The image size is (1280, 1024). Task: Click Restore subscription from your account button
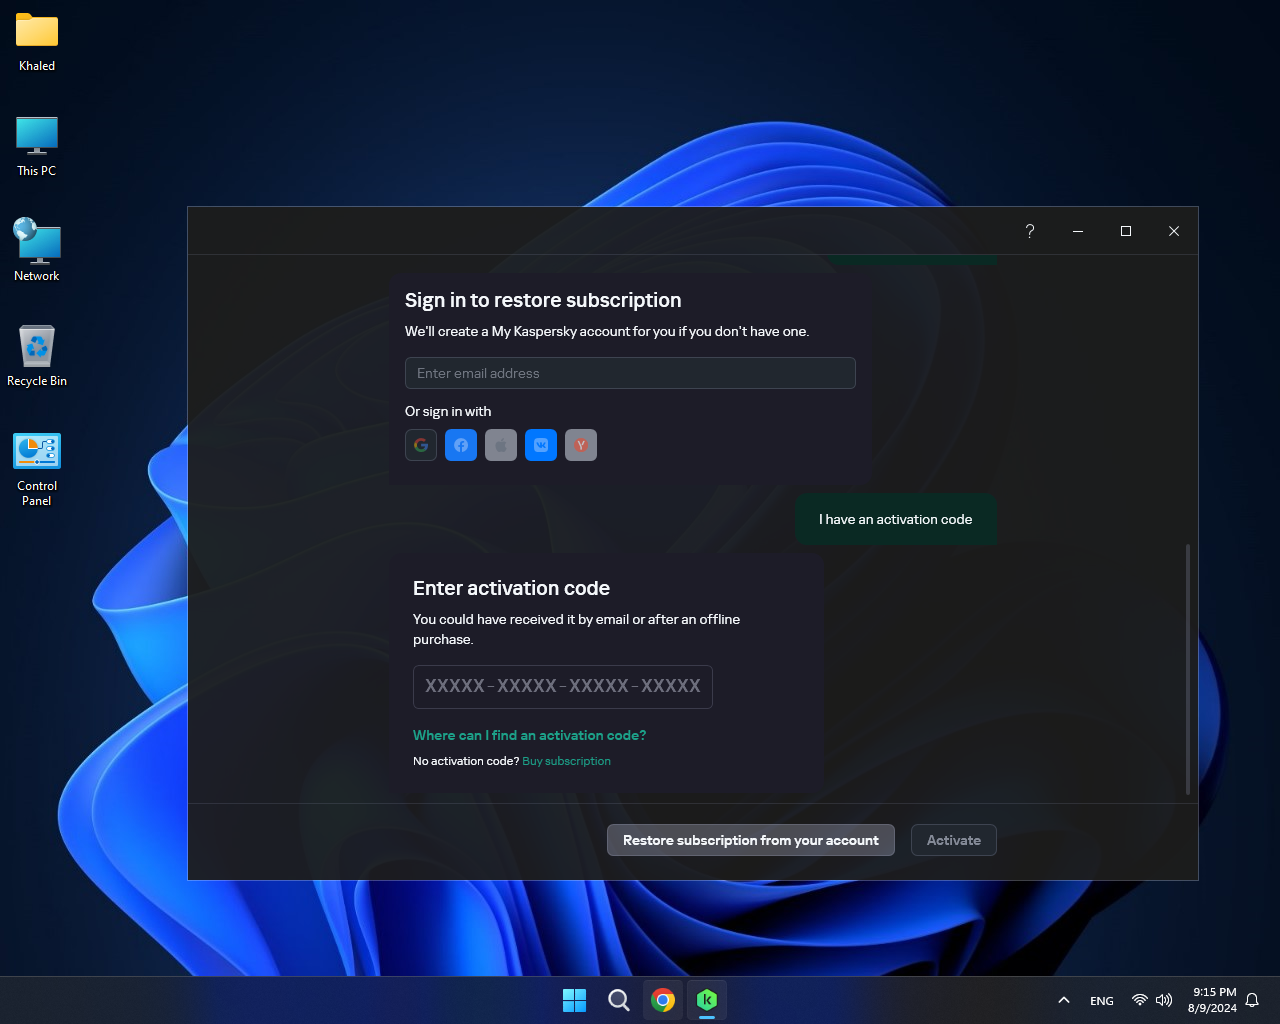(x=751, y=840)
